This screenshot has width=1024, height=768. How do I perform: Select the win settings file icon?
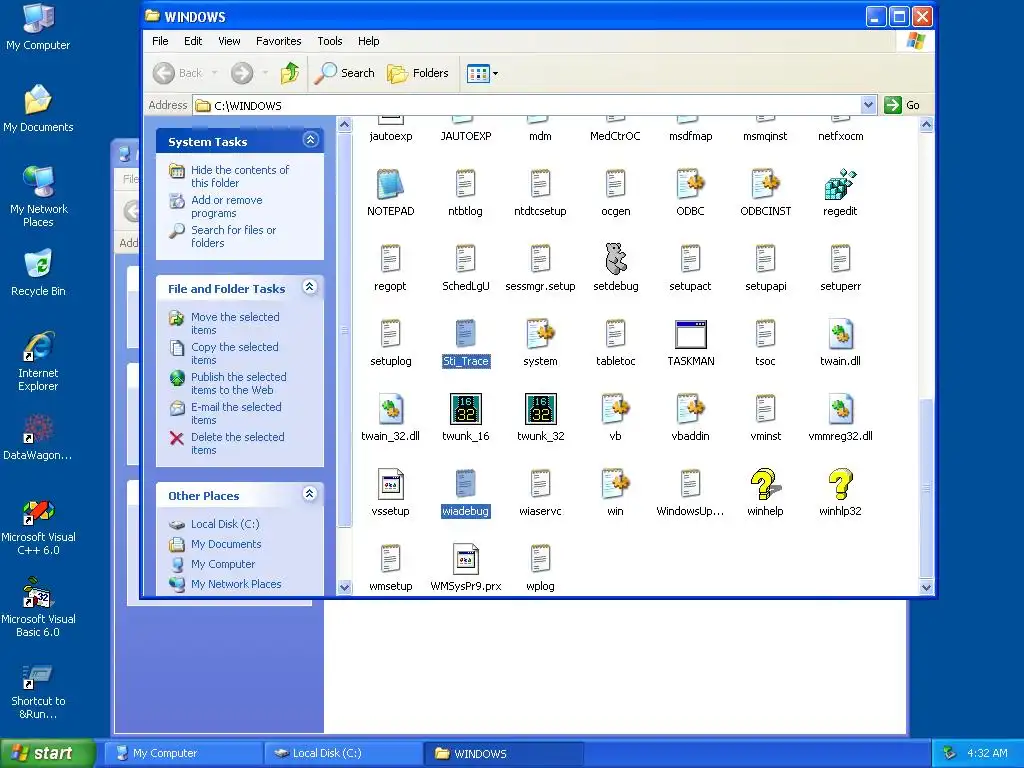[615, 485]
